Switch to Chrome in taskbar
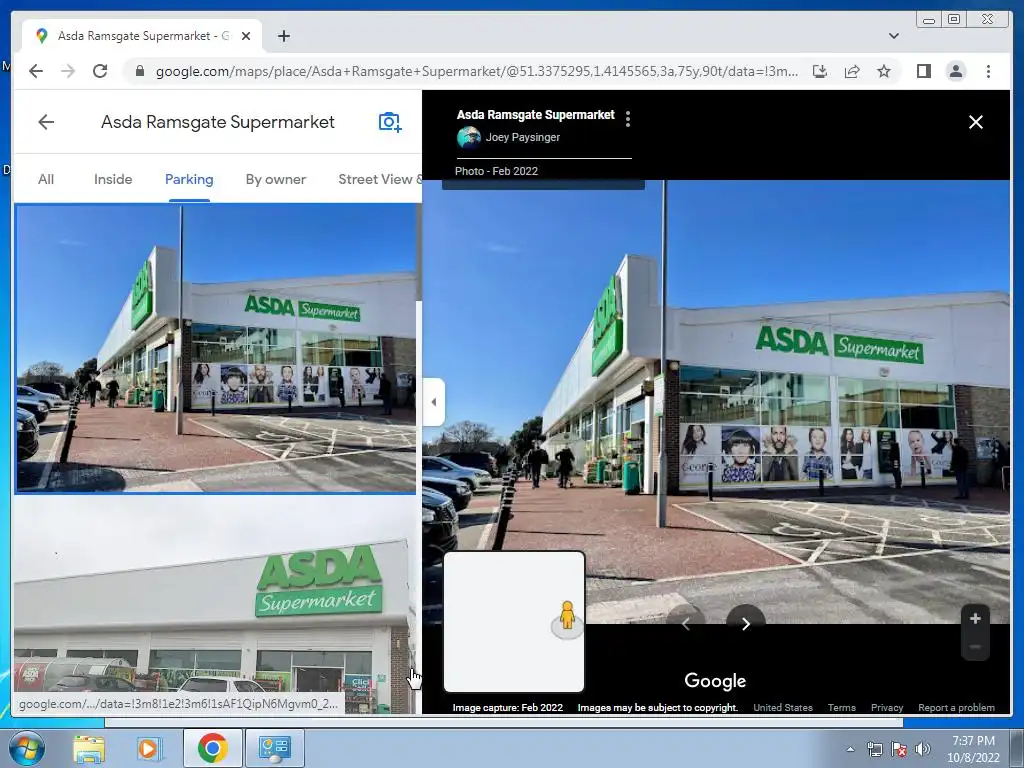The image size is (1024, 768). coord(212,748)
